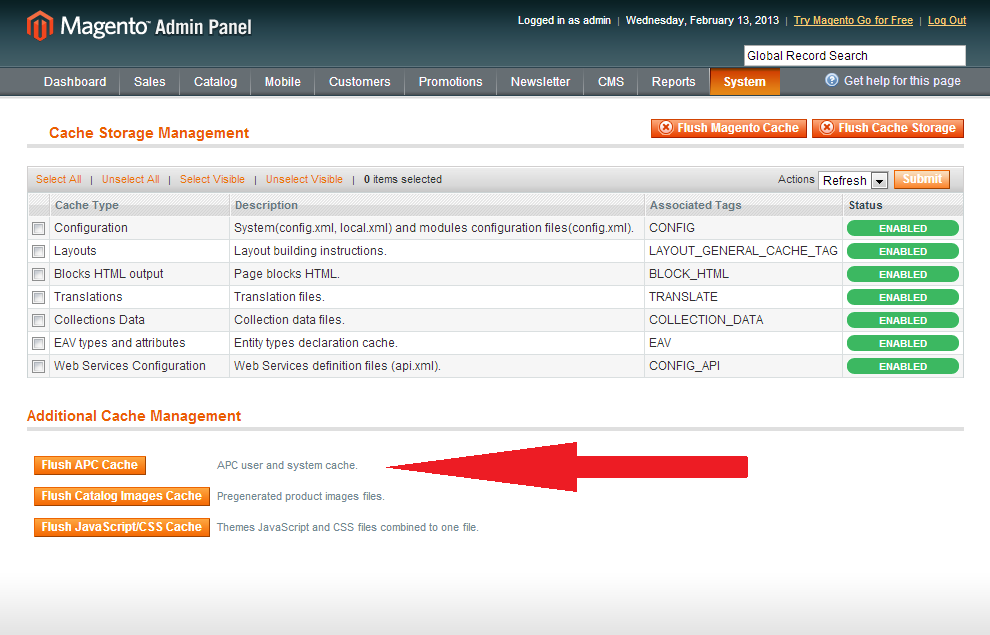Viewport: 990px width, 635px height.
Task: Click Get help for this page
Action: (902, 81)
